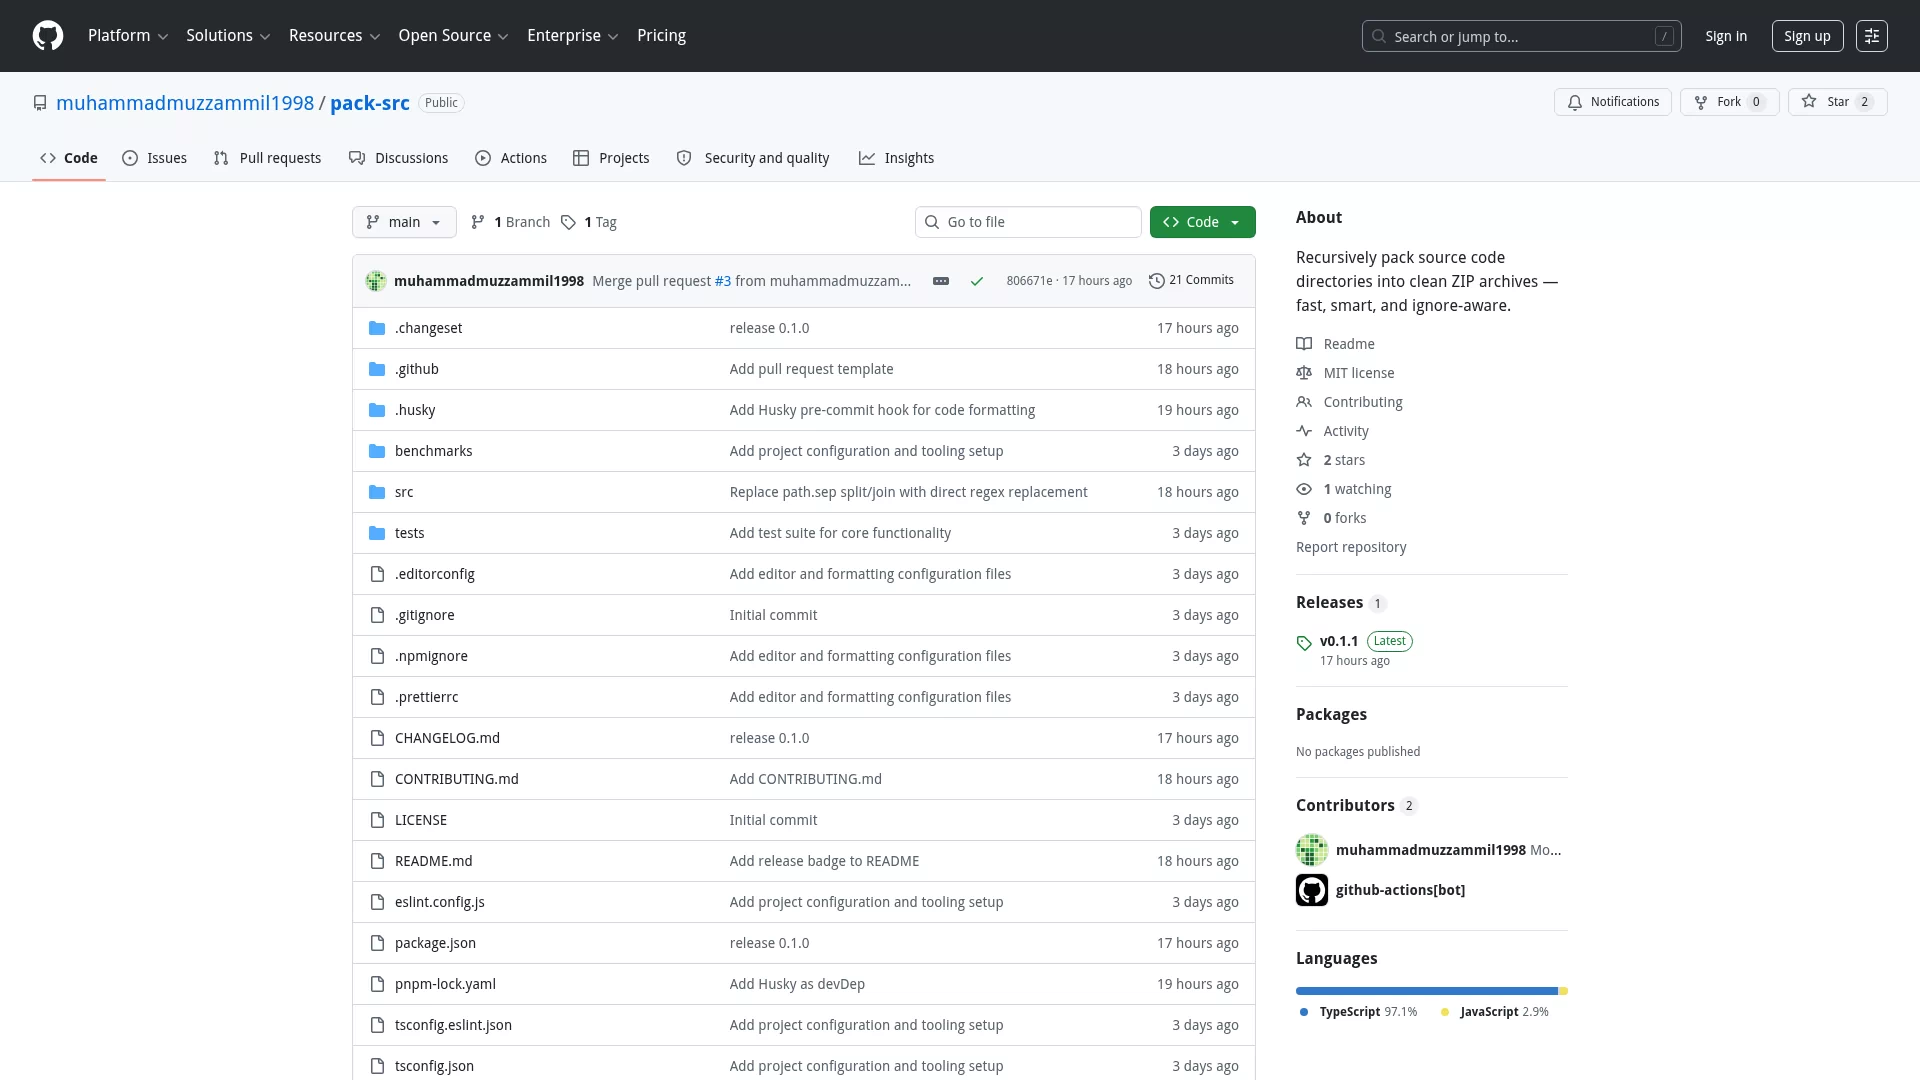View the green check commit status
This screenshot has height=1080, width=1920.
[x=977, y=281]
